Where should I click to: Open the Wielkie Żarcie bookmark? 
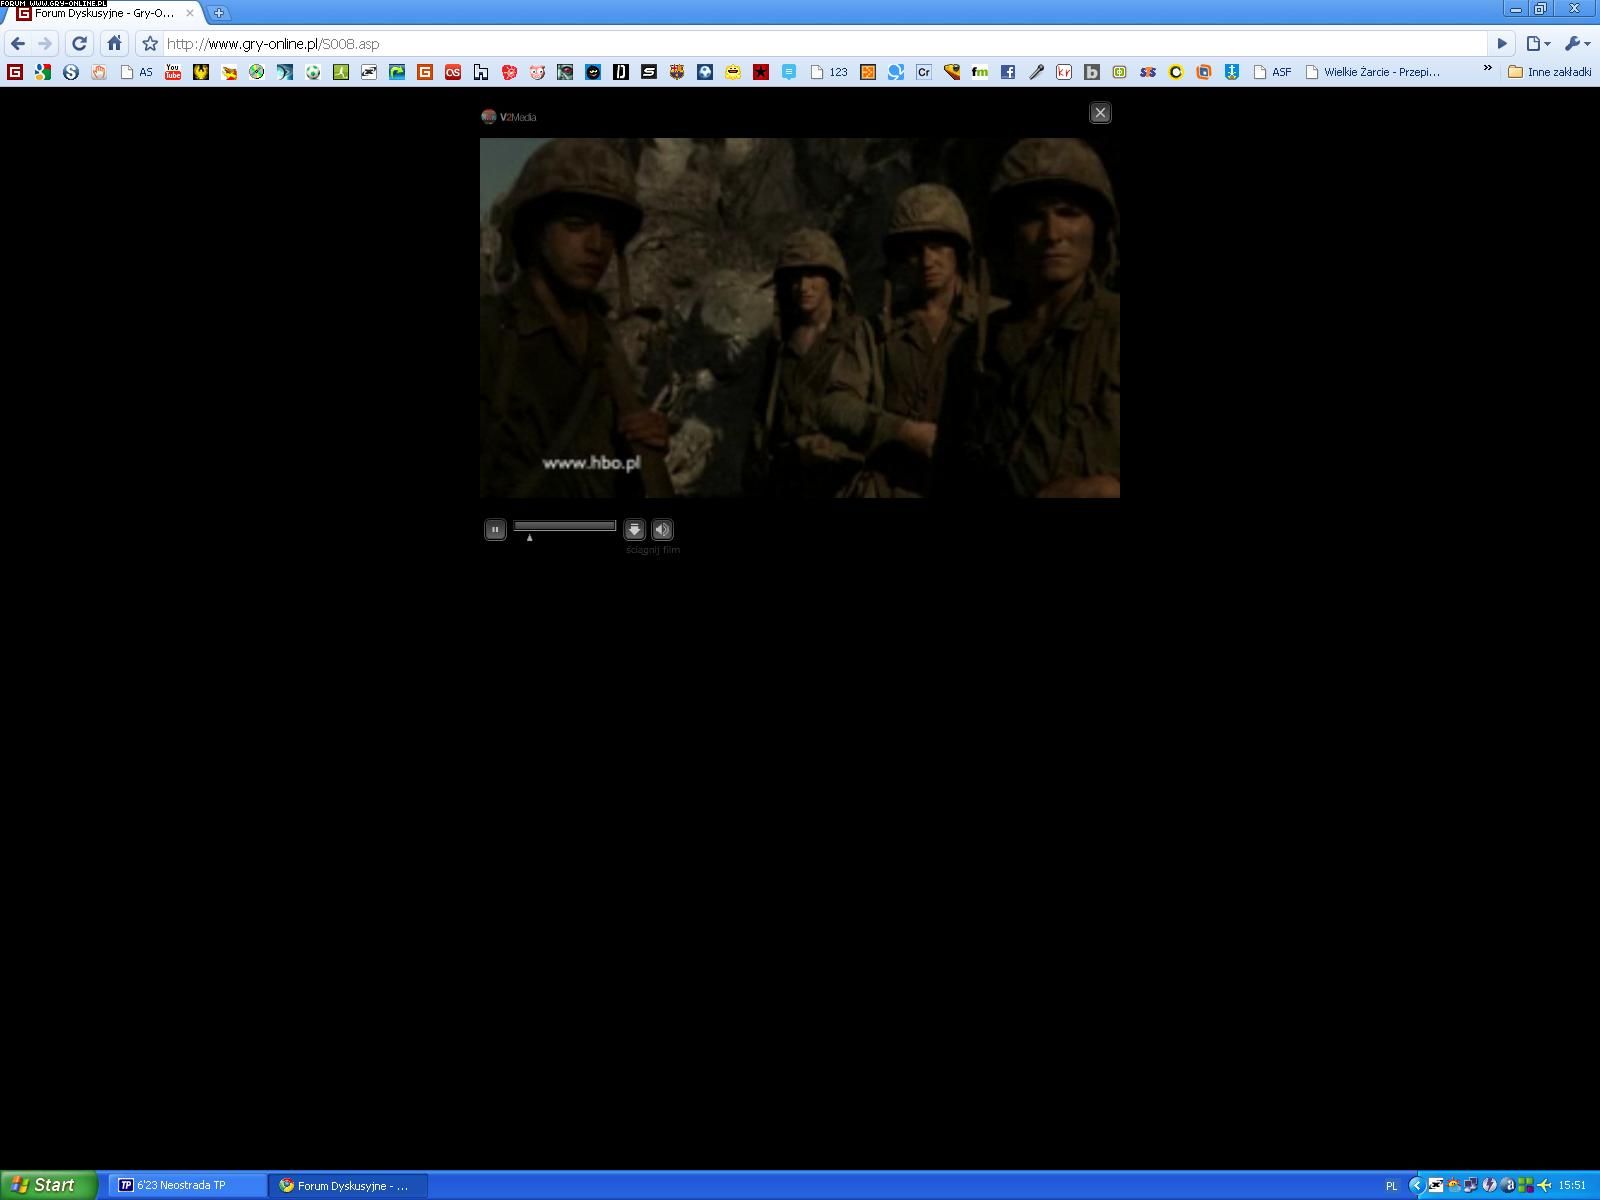(1373, 72)
